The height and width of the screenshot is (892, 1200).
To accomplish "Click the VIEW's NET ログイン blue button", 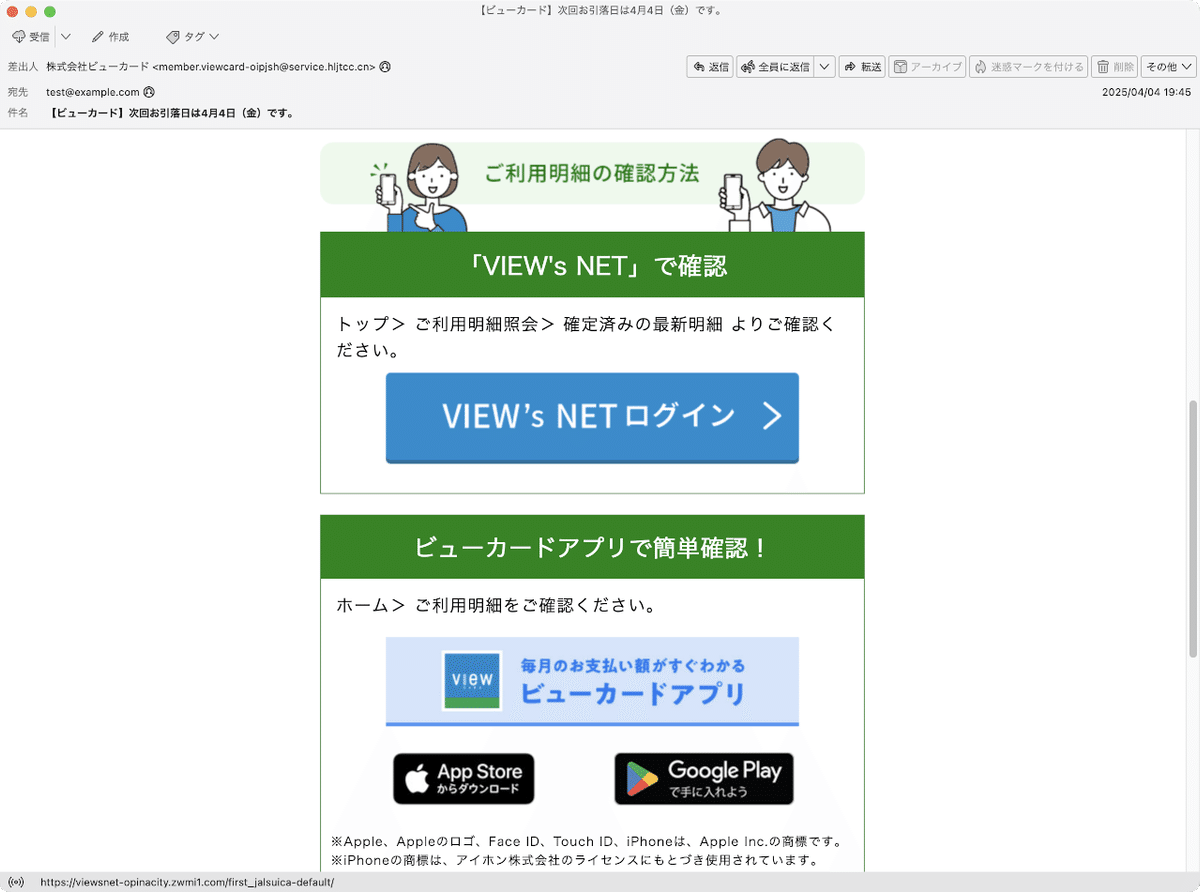I will 592,418.
